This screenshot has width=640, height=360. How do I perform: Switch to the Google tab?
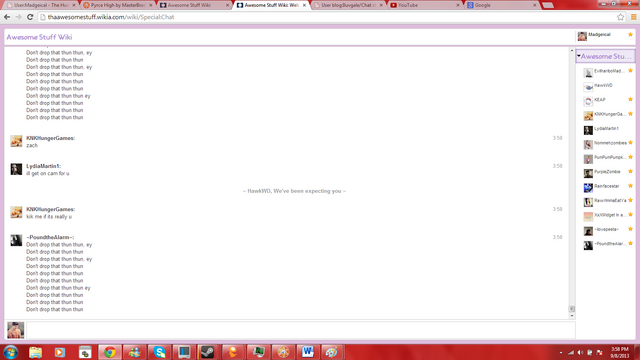click(x=501, y=5)
